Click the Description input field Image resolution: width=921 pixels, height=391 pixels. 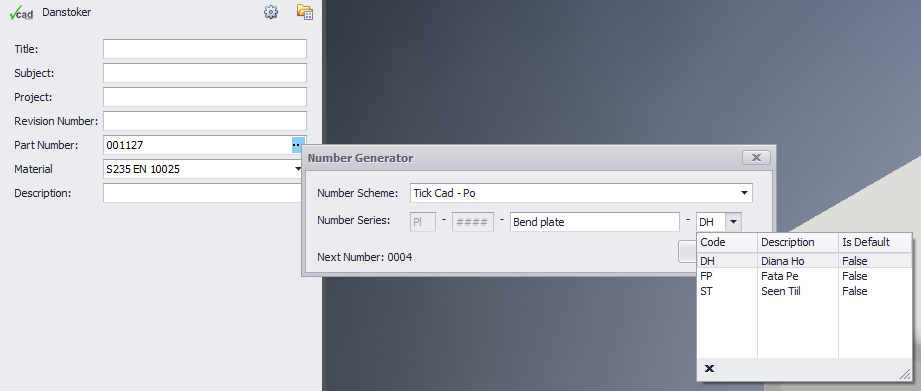point(203,193)
